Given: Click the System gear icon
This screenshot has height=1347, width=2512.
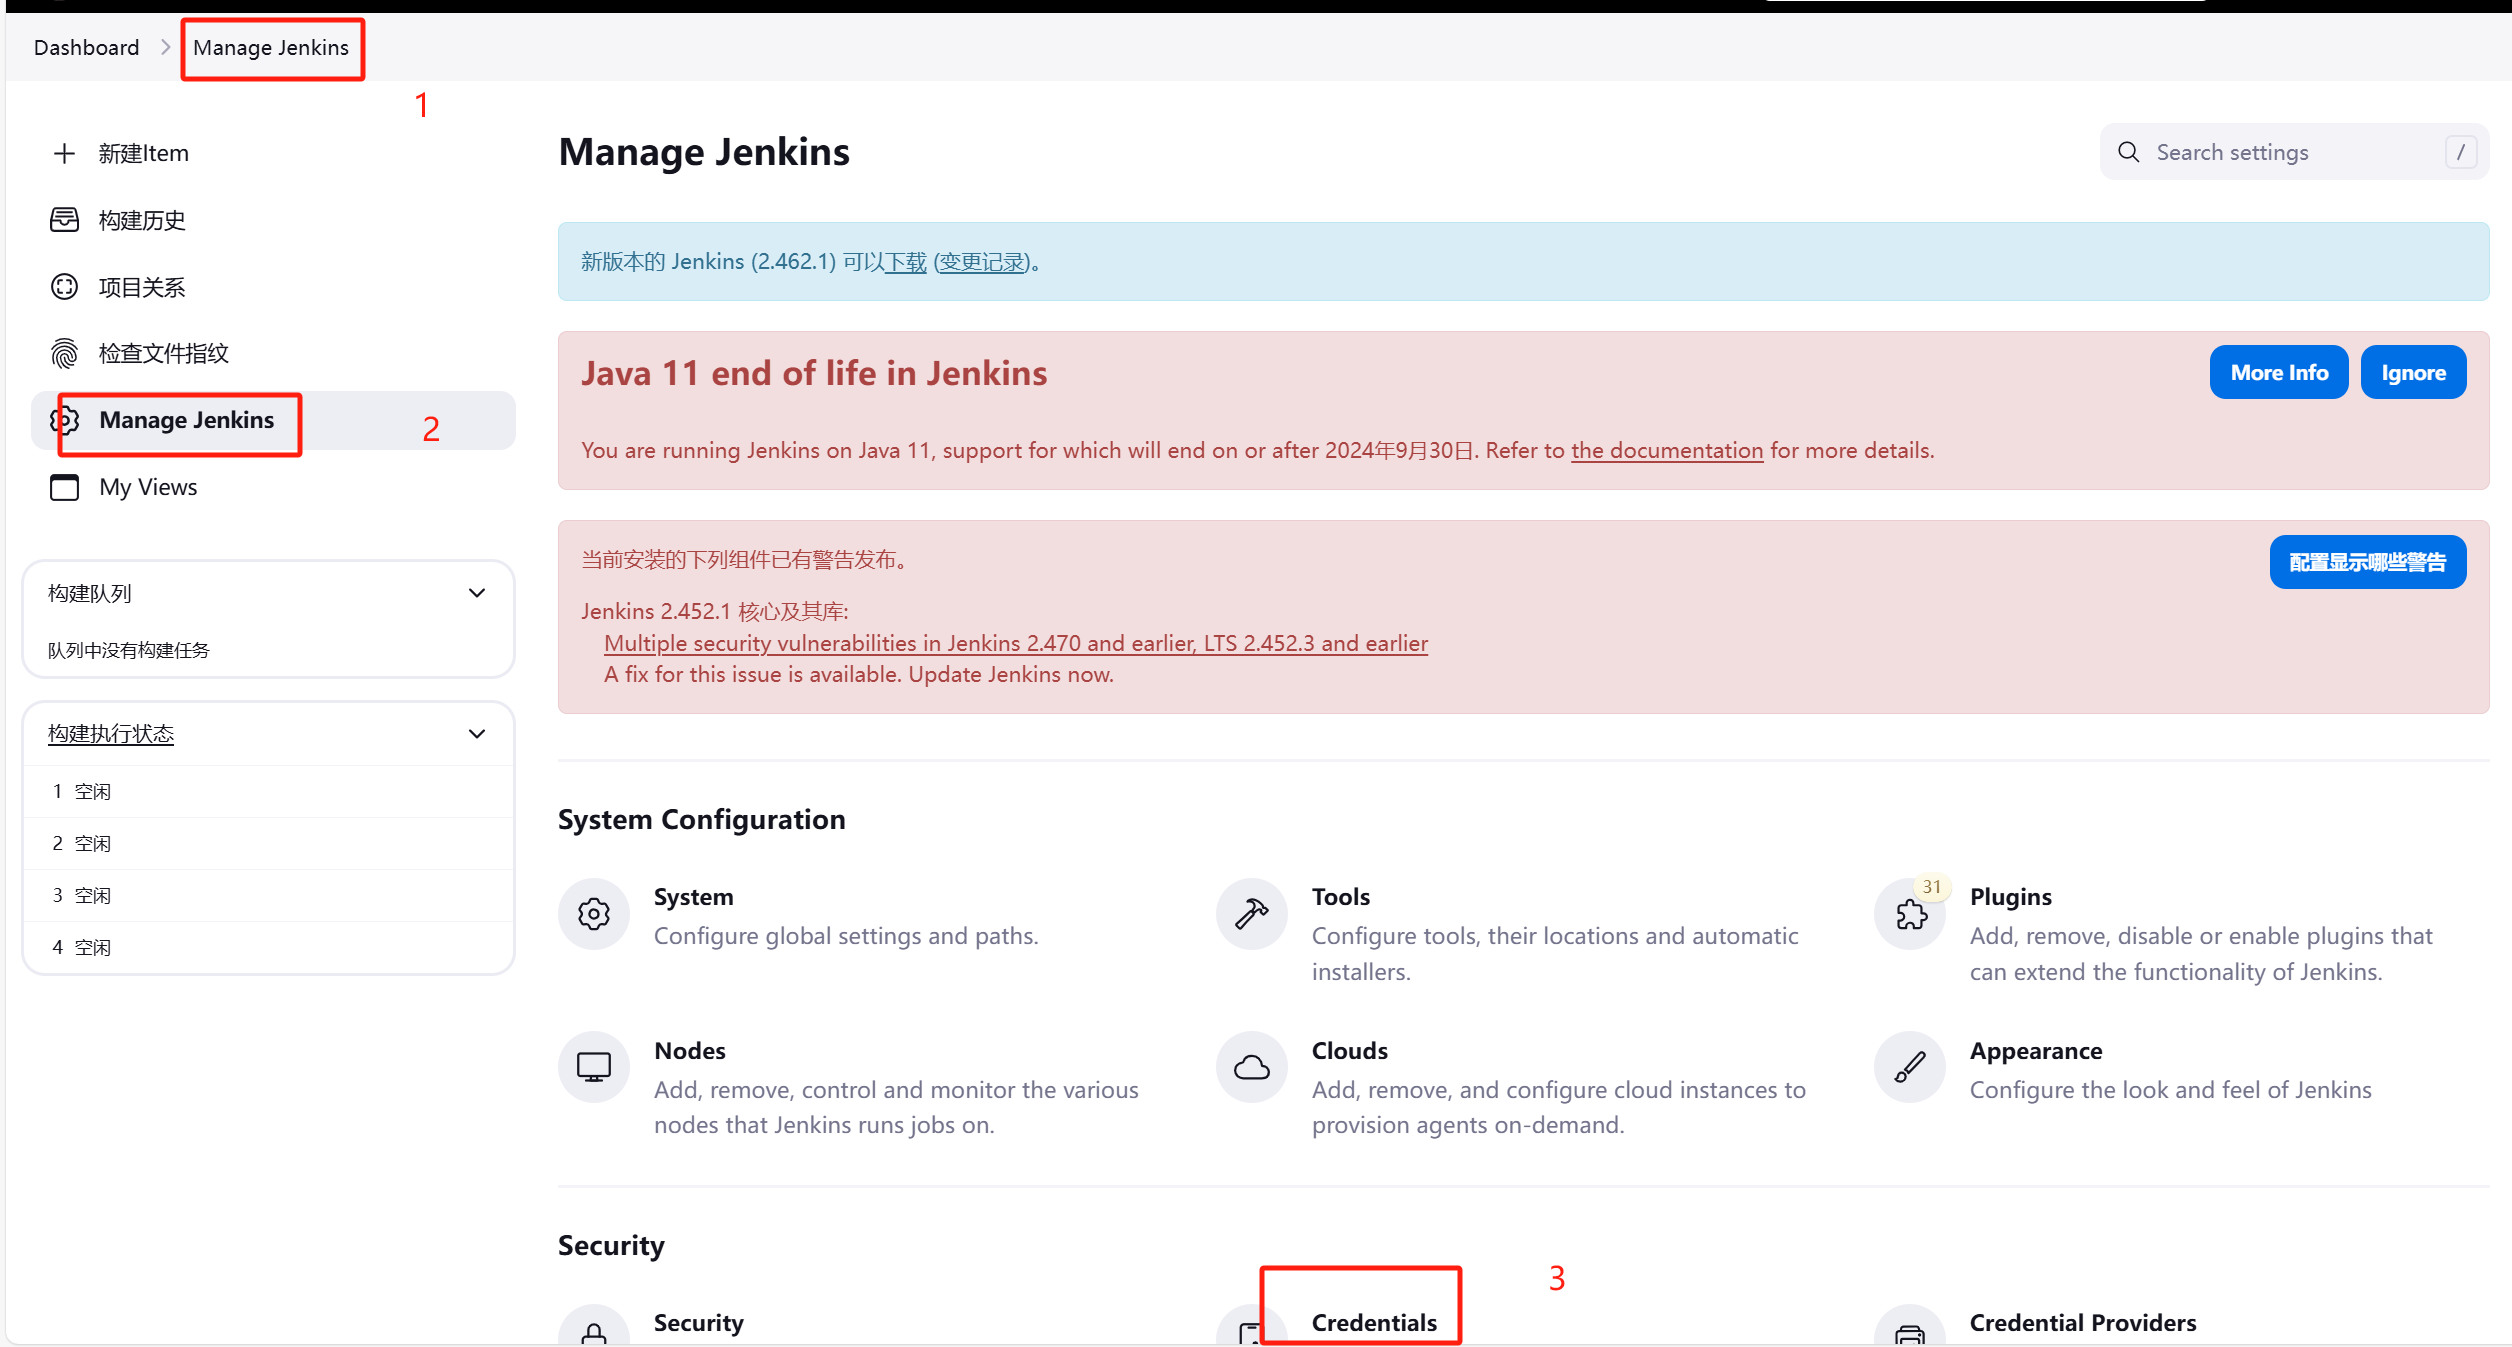Looking at the screenshot, I should (594, 914).
